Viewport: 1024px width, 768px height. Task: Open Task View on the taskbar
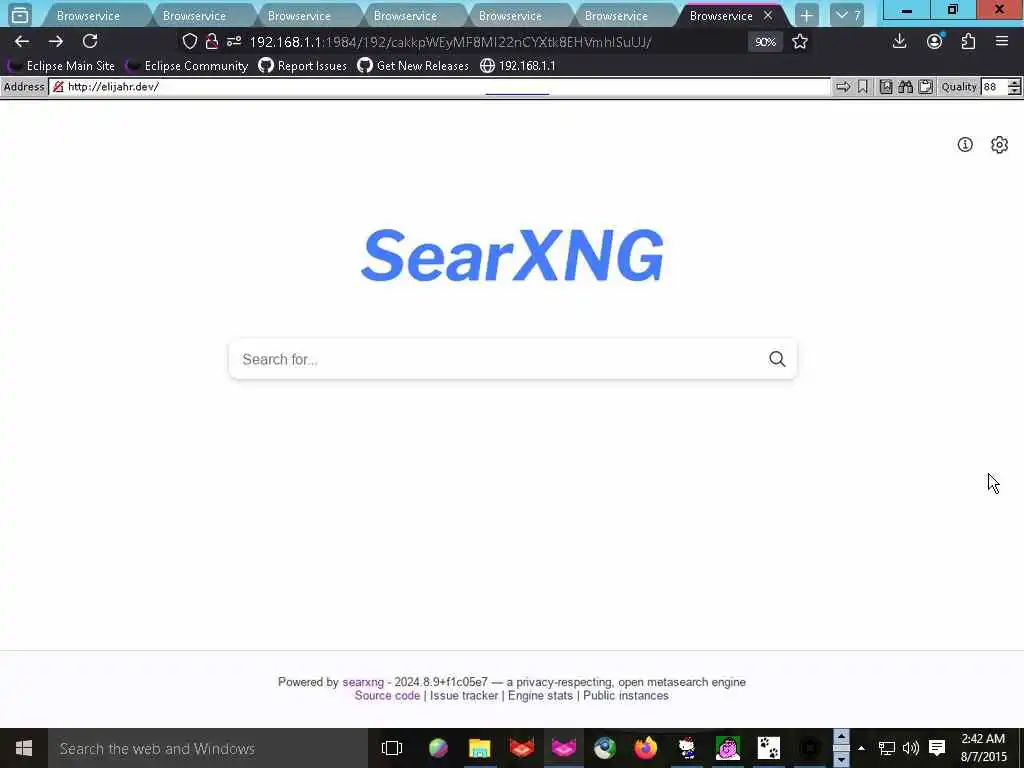point(392,748)
